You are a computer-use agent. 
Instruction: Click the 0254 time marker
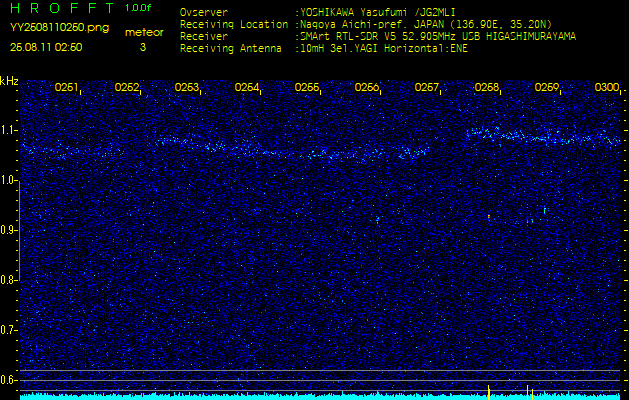[x=247, y=87]
